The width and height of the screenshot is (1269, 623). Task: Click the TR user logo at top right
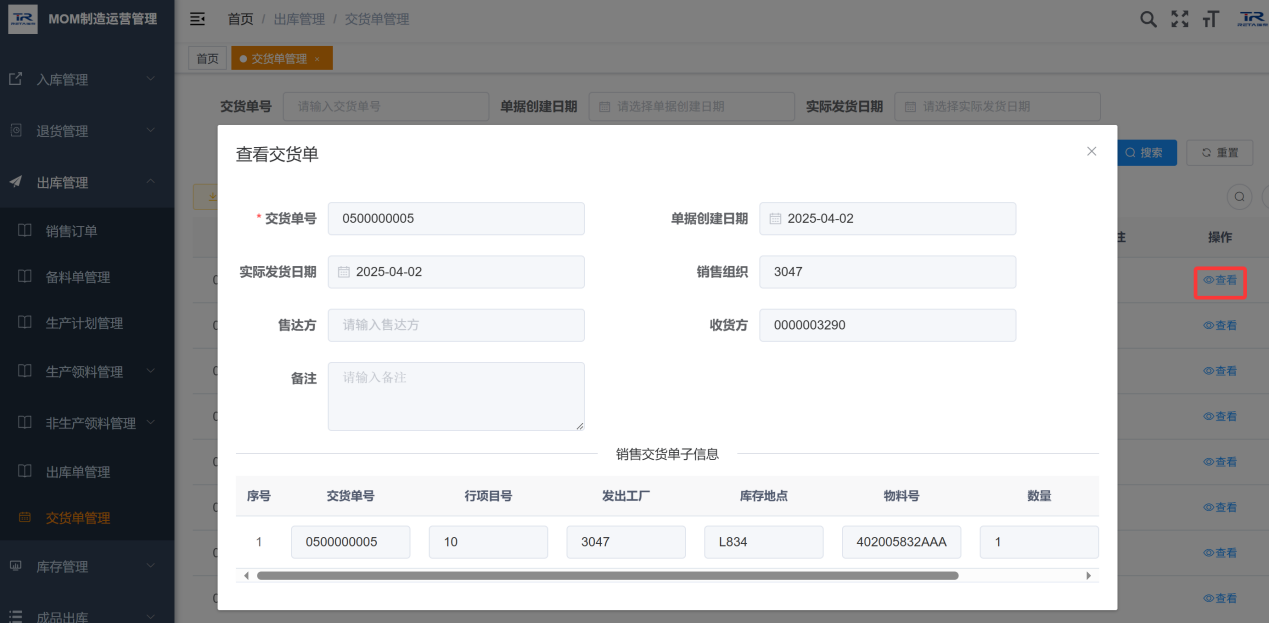(x=1251, y=19)
